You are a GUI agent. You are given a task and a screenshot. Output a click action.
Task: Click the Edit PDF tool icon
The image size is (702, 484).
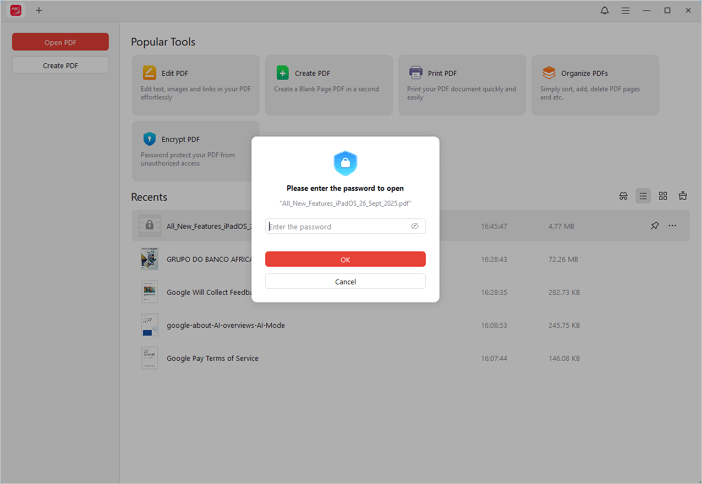click(x=149, y=73)
